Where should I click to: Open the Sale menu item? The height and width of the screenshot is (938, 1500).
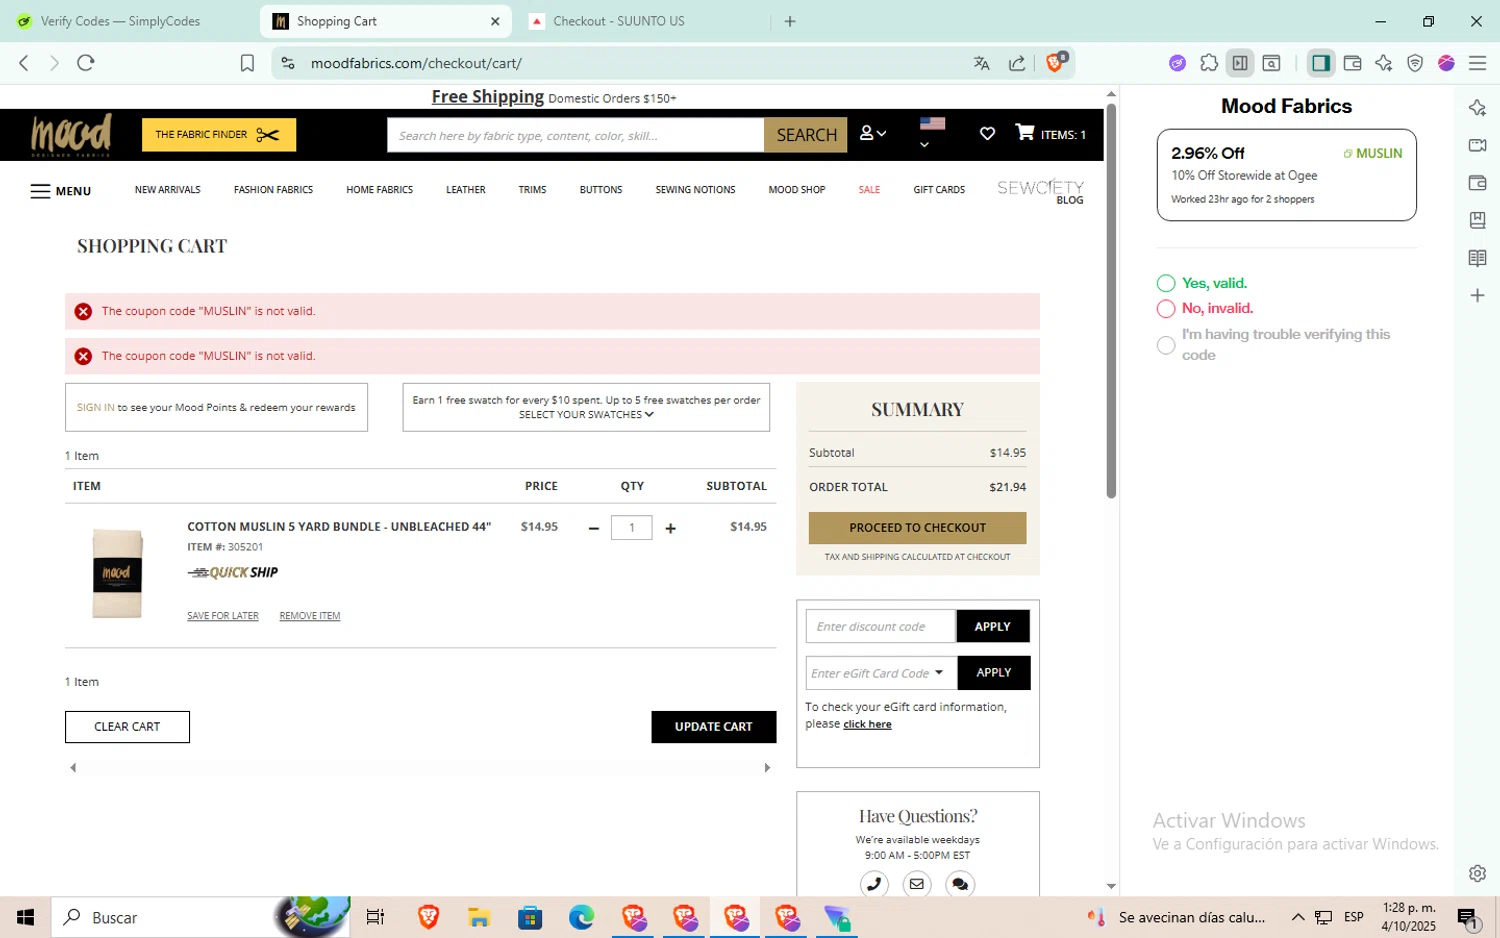pos(869,190)
